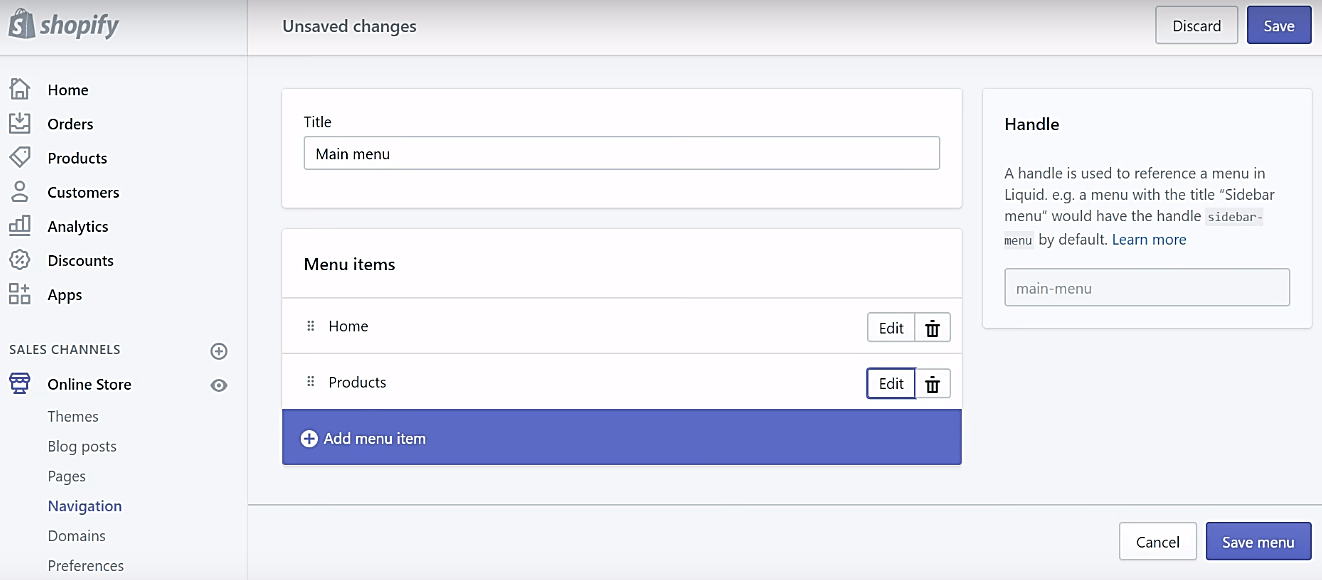Select the Navigation sidebar entry
The height and width of the screenshot is (580, 1322).
85,506
